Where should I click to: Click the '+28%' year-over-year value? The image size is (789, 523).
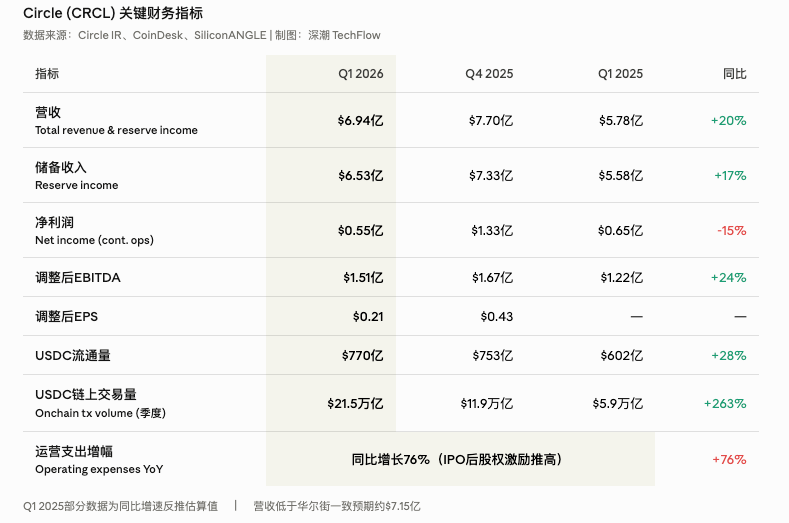coord(728,355)
